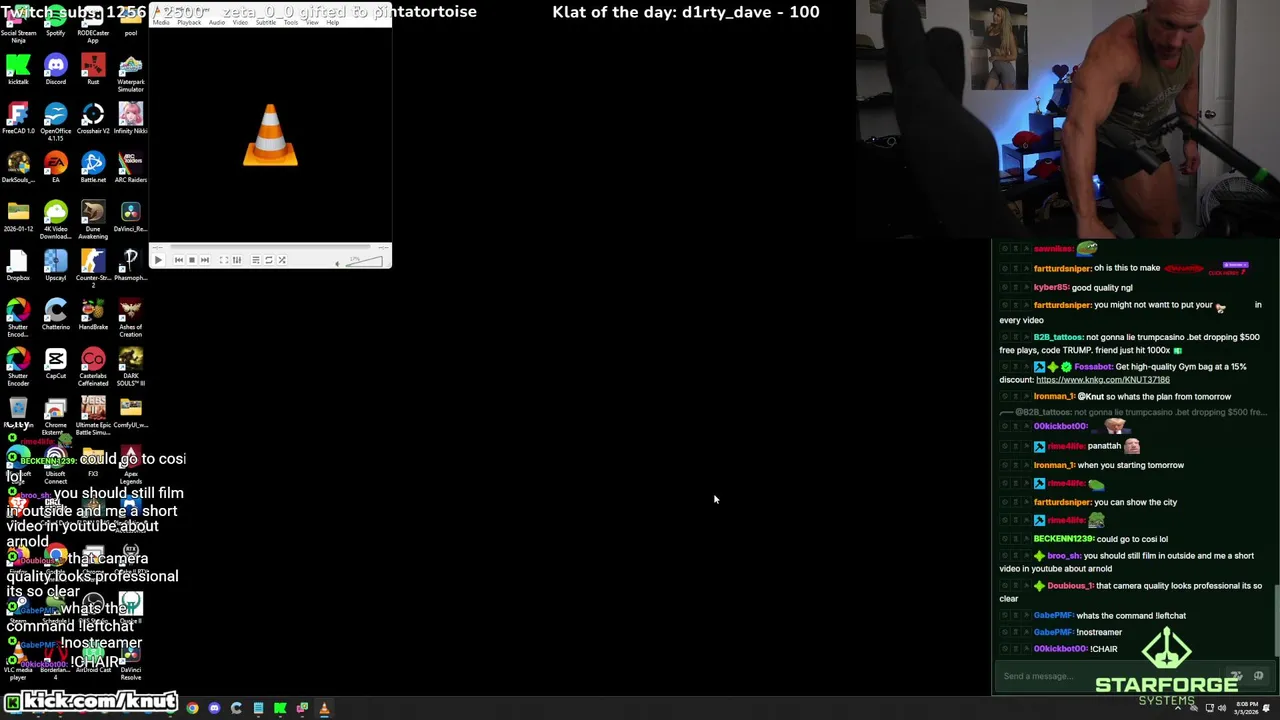Open the VLC Media menu
1280x720 pixels.
(161, 23)
